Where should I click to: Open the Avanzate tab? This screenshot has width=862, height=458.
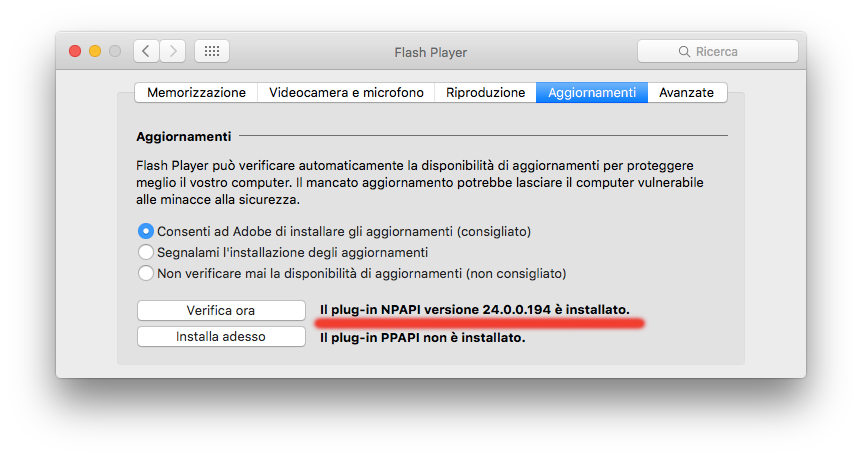[x=686, y=93]
